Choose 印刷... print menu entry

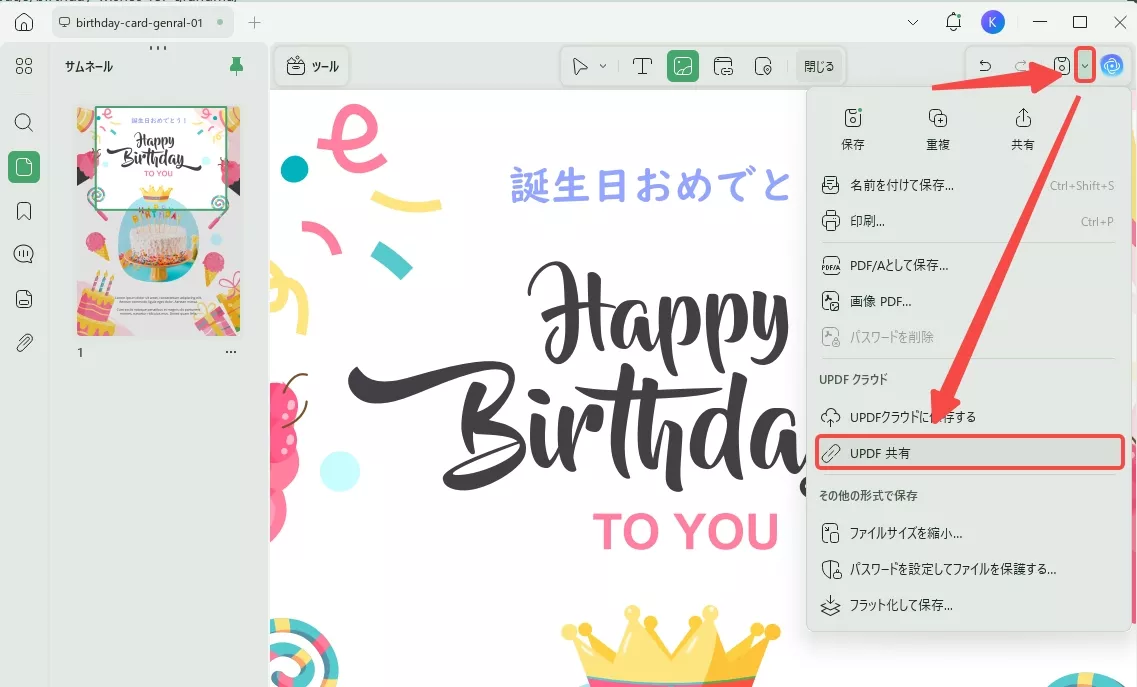pyautogui.click(x=969, y=221)
